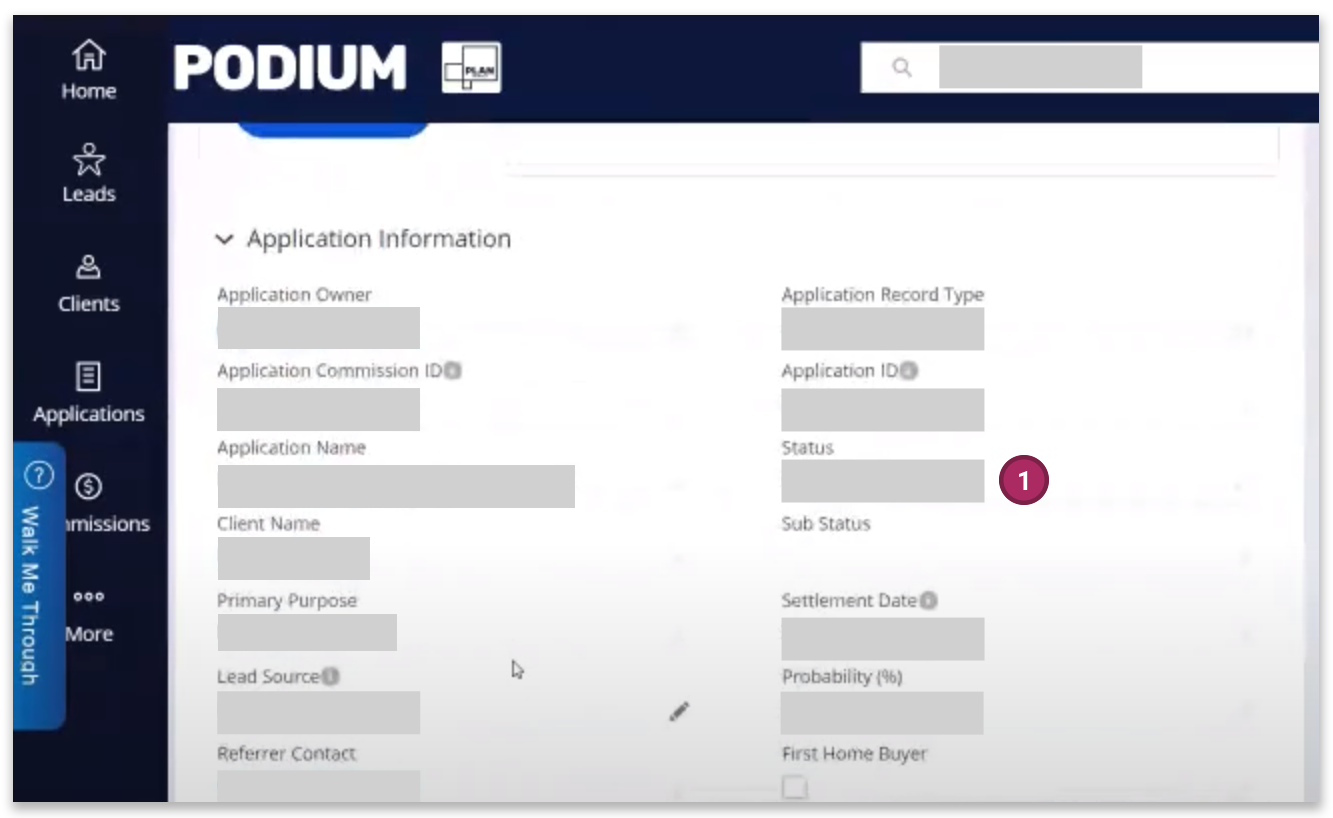This screenshot has width=1333, height=818.
Task: Click info icon next to Application Commission ID
Action: [x=453, y=371]
